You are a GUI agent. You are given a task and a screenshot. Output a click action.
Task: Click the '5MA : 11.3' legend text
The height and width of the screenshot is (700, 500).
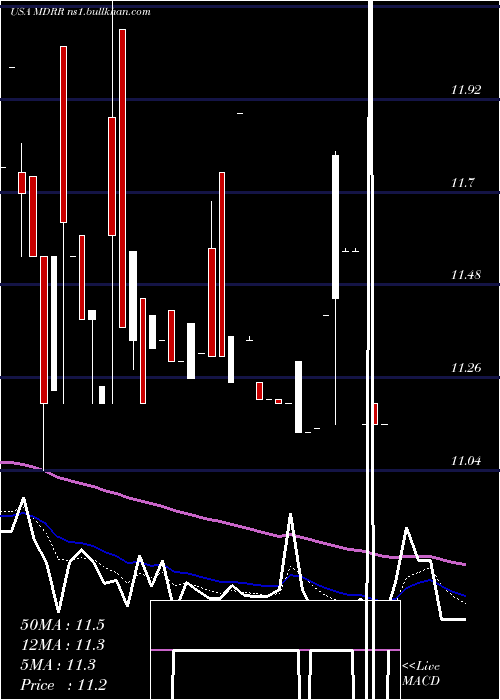click(58, 665)
